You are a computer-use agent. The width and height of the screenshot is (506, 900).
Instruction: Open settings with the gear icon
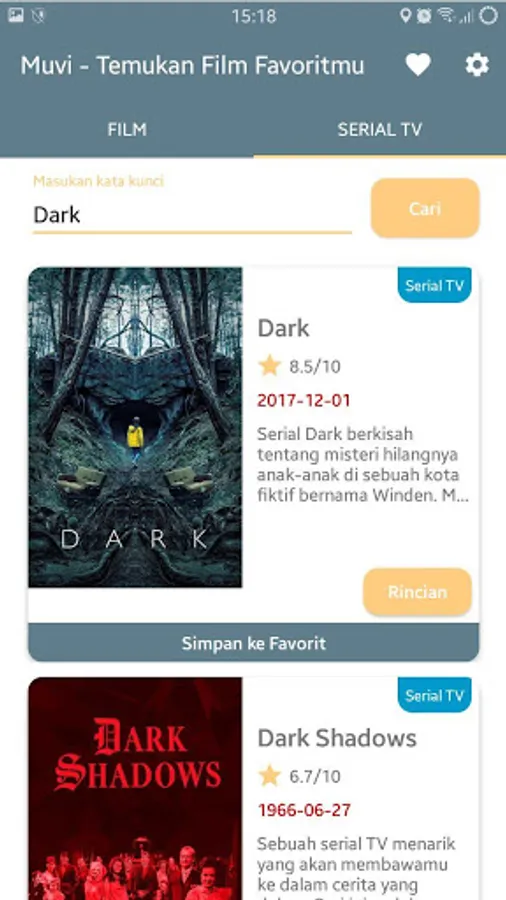click(x=477, y=65)
